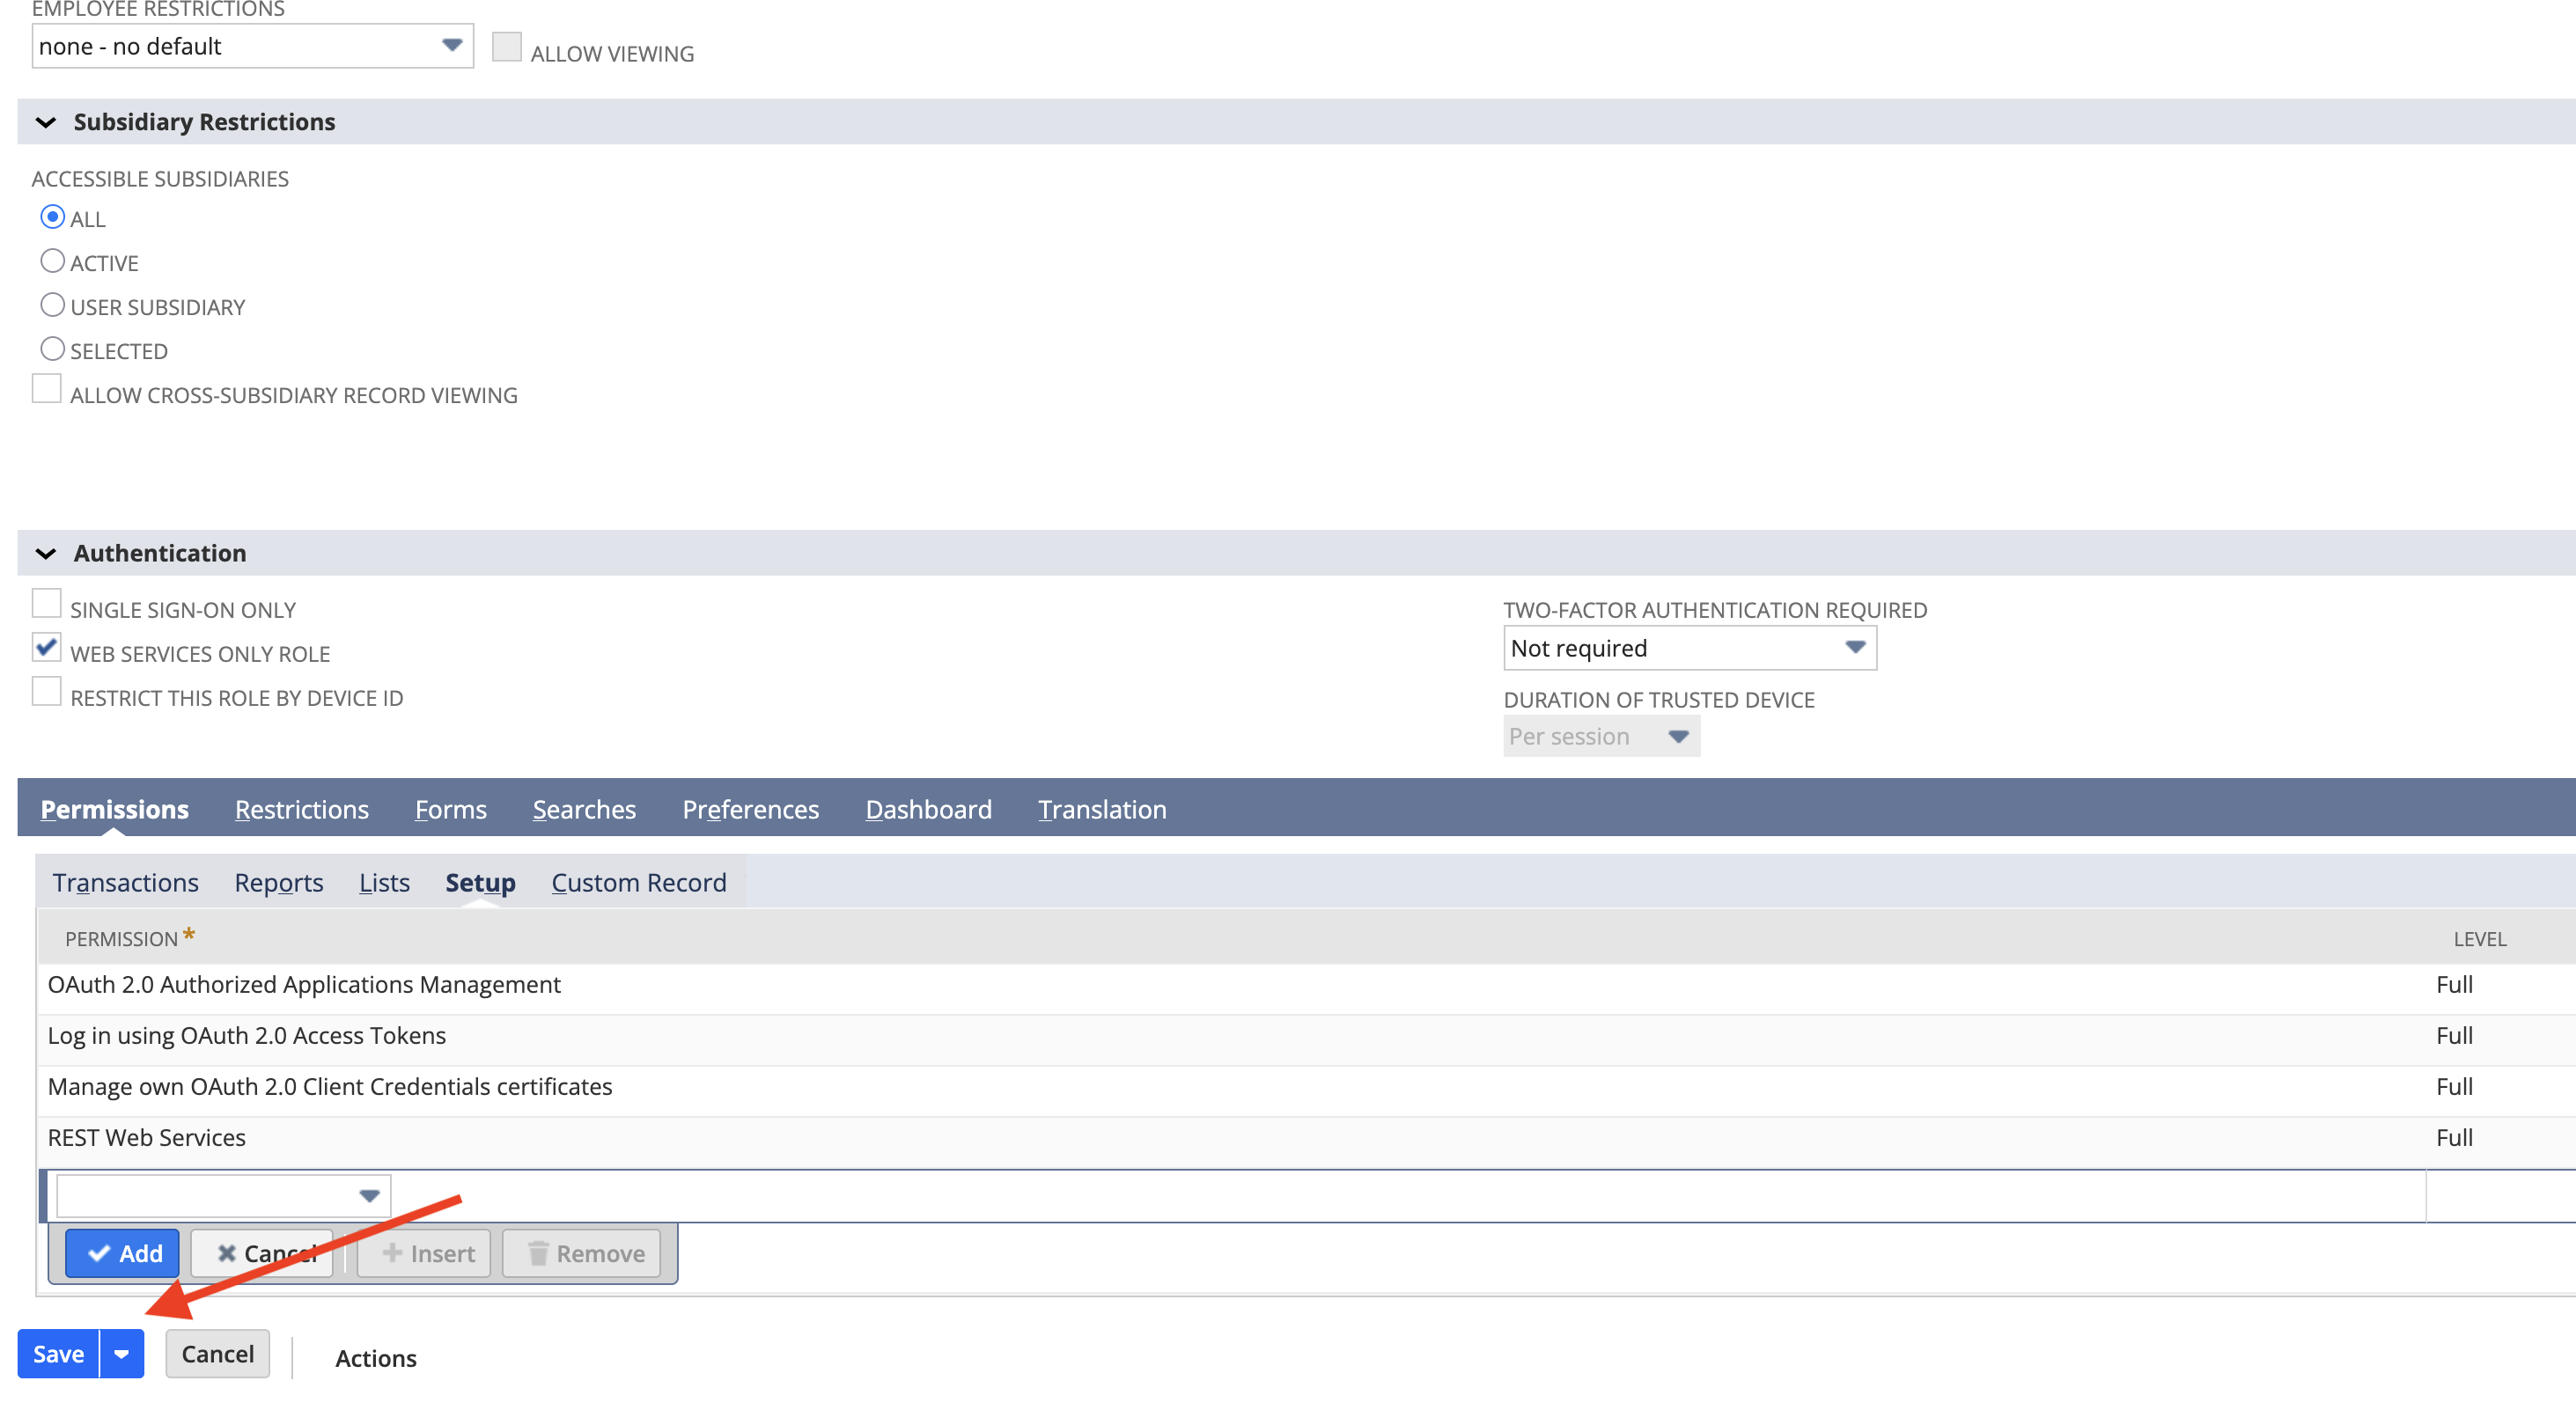Collapse the Authentication section chevron
2576x1410 pixels.
coord(46,553)
